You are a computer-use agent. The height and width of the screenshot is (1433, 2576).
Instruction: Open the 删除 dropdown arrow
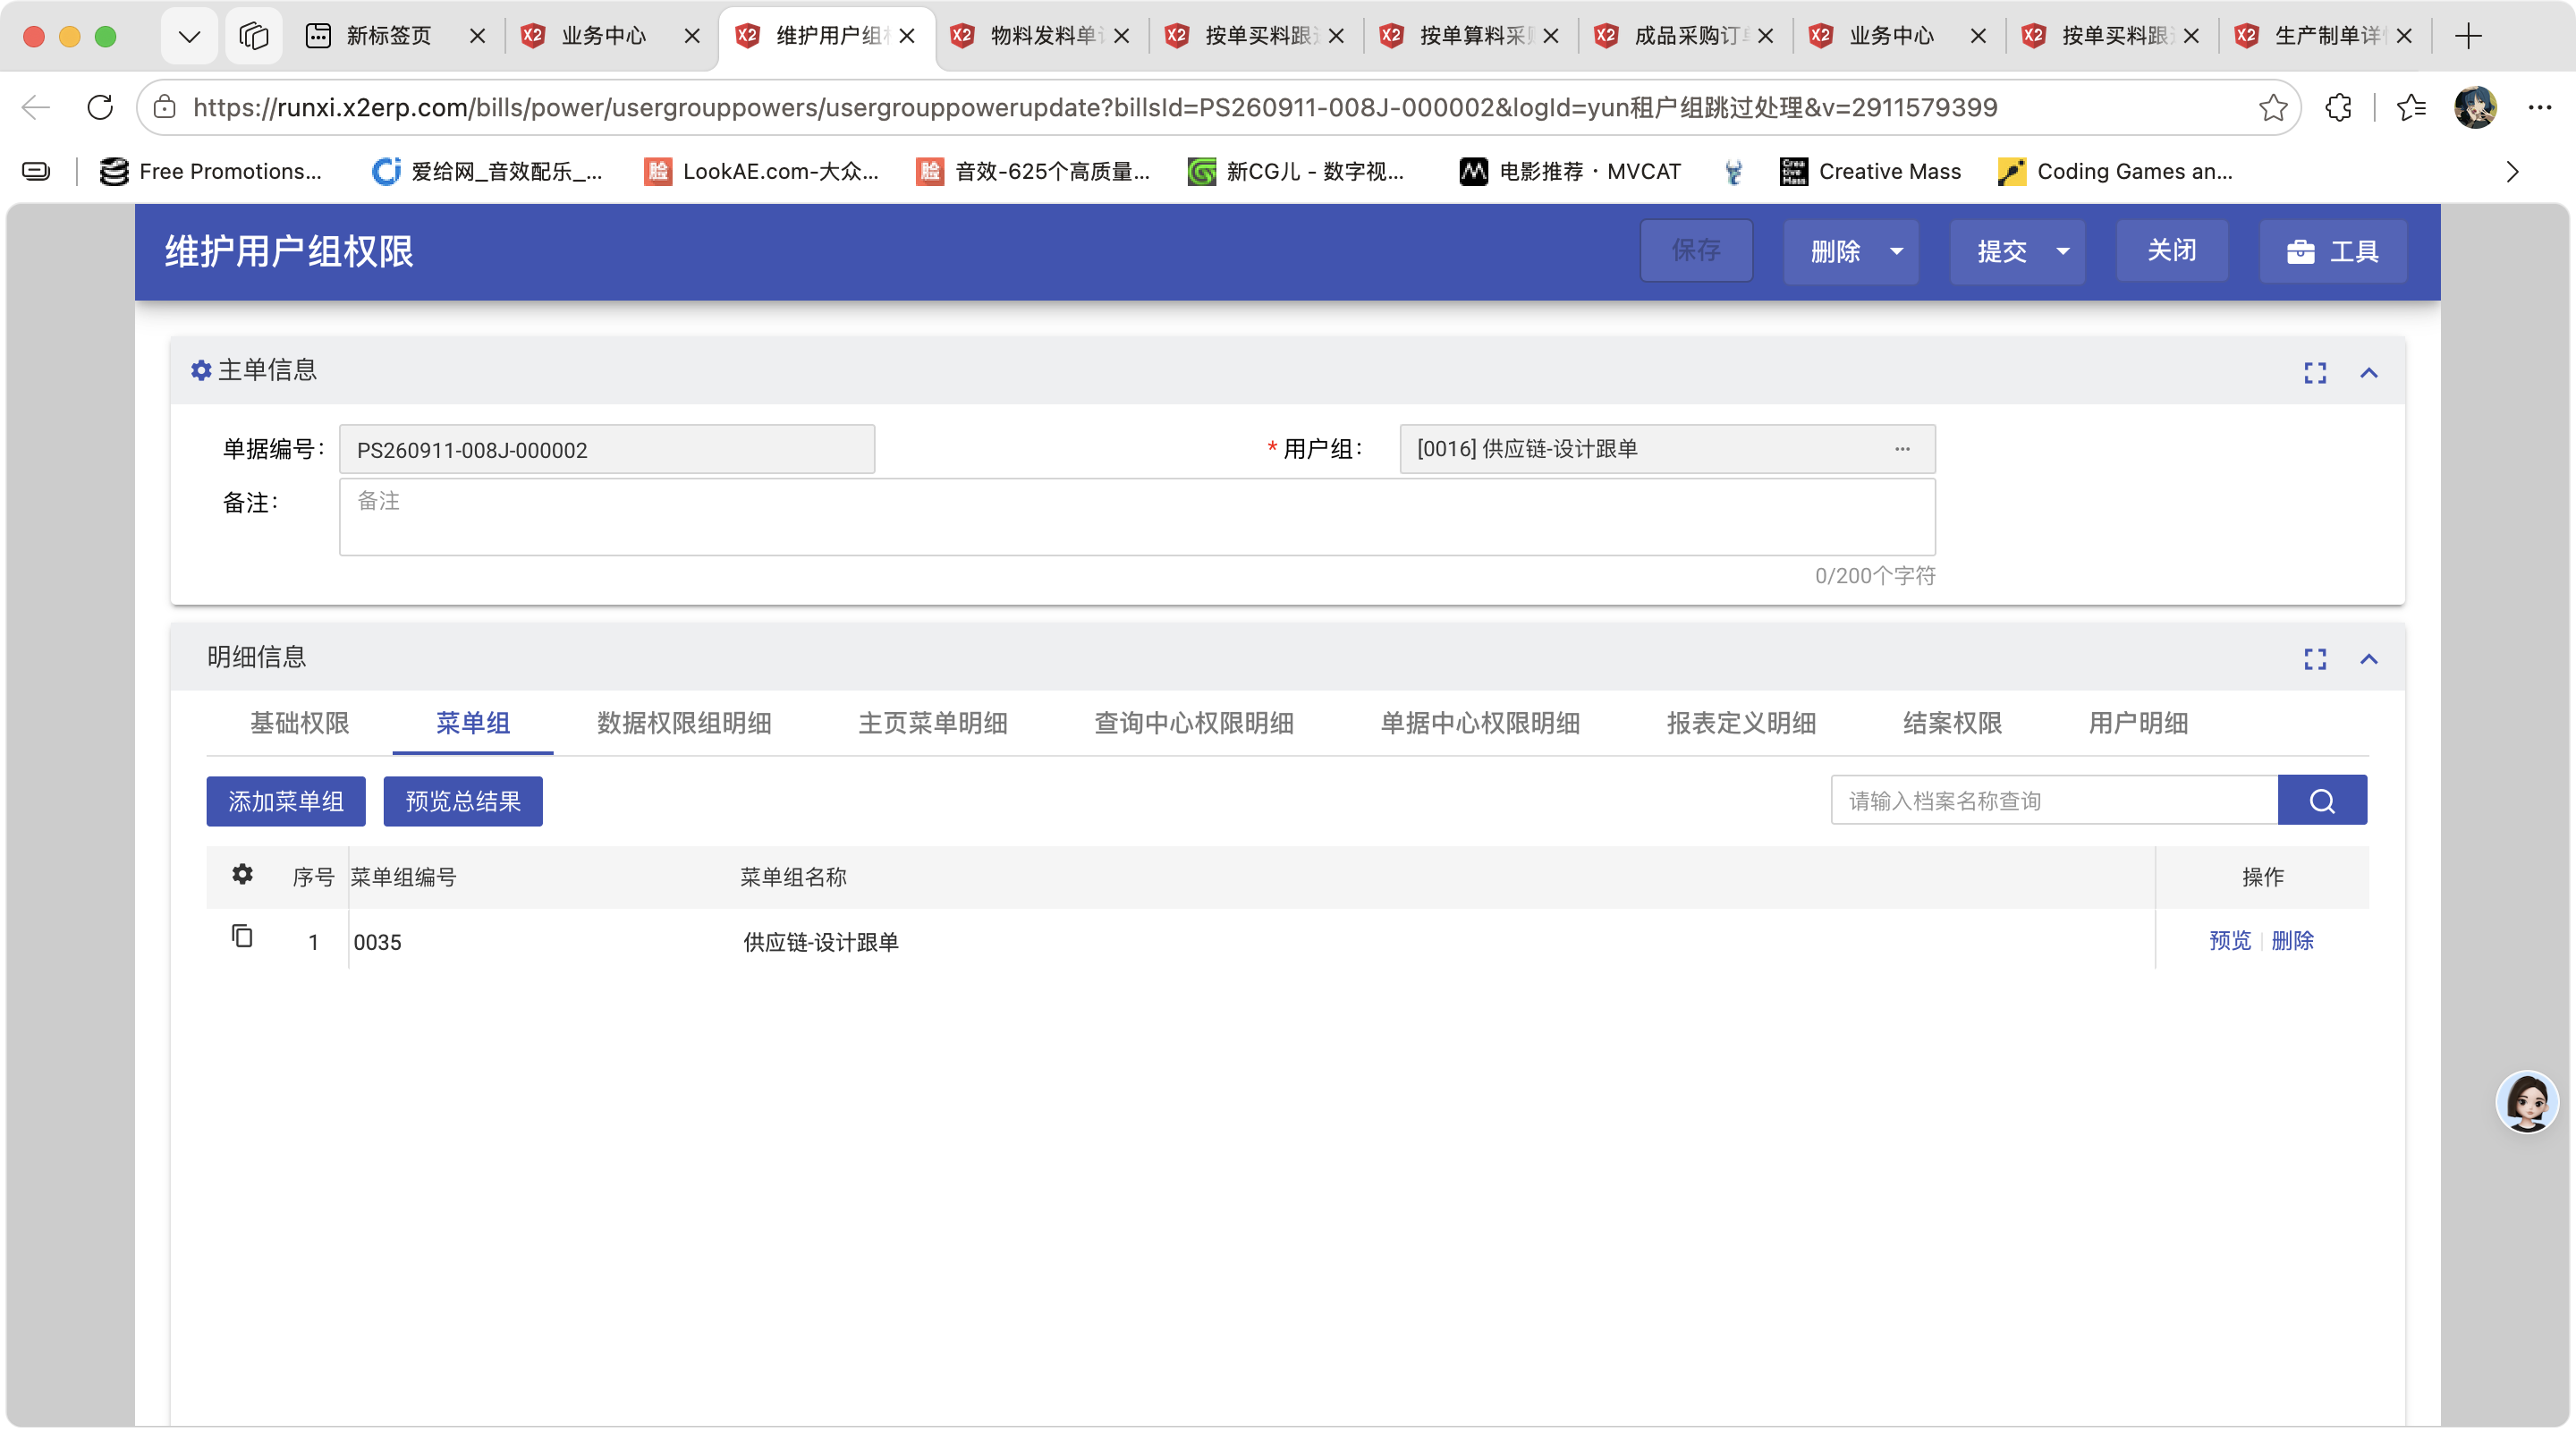pyautogui.click(x=1896, y=251)
